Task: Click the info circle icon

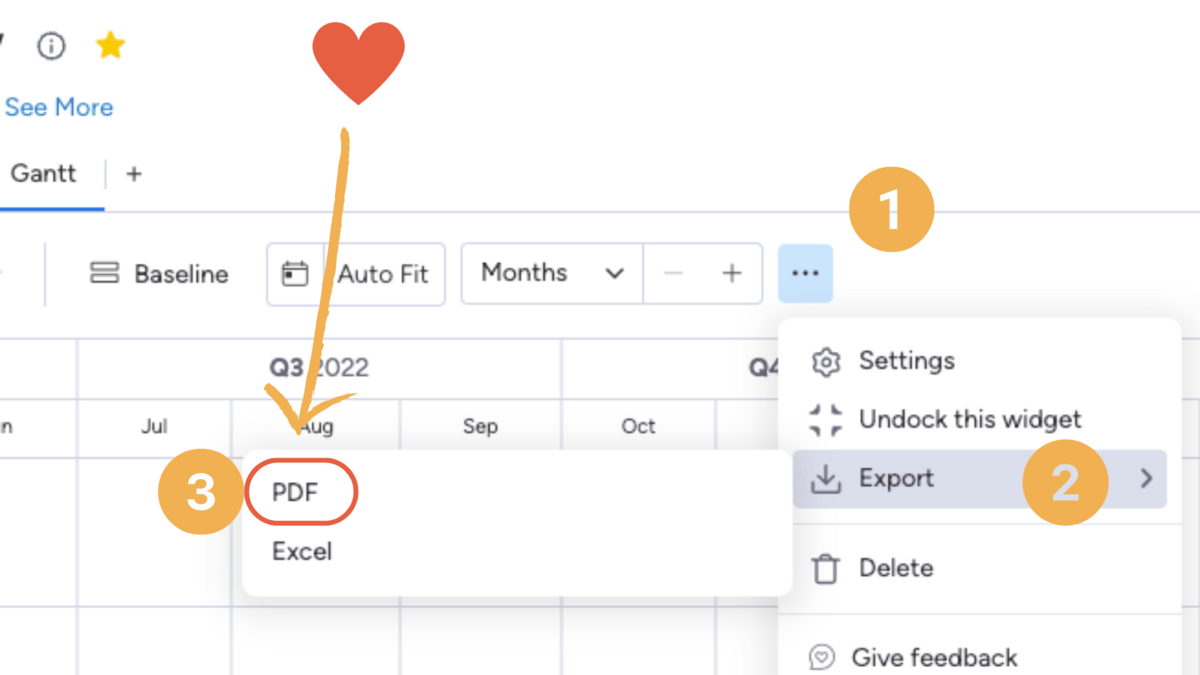Action: coord(51,46)
